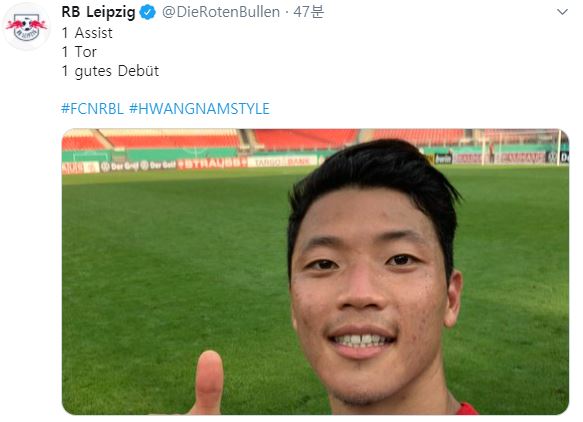Viewport: 583px width, 422px height.
Task: Open the 47분 timestamp permalink
Action: coord(309,12)
